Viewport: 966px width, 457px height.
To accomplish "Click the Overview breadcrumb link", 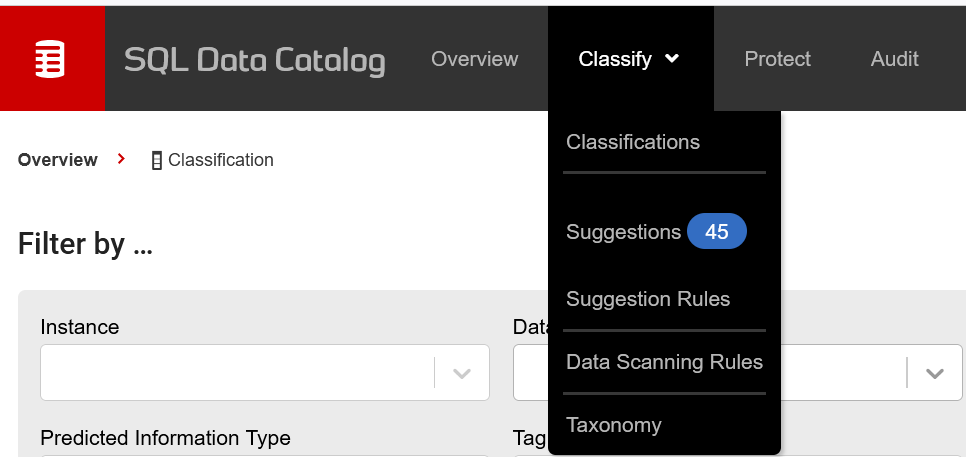I will coord(58,160).
